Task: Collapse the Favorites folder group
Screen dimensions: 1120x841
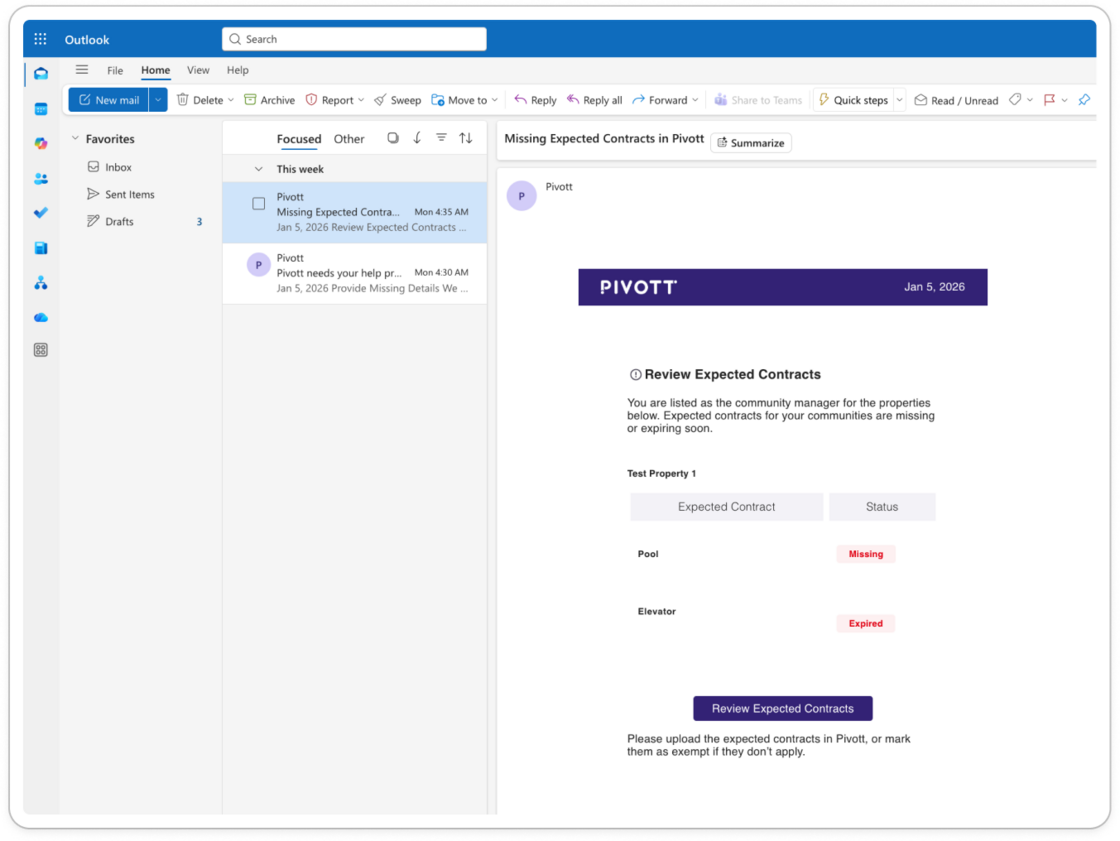Action: pos(75,139)
